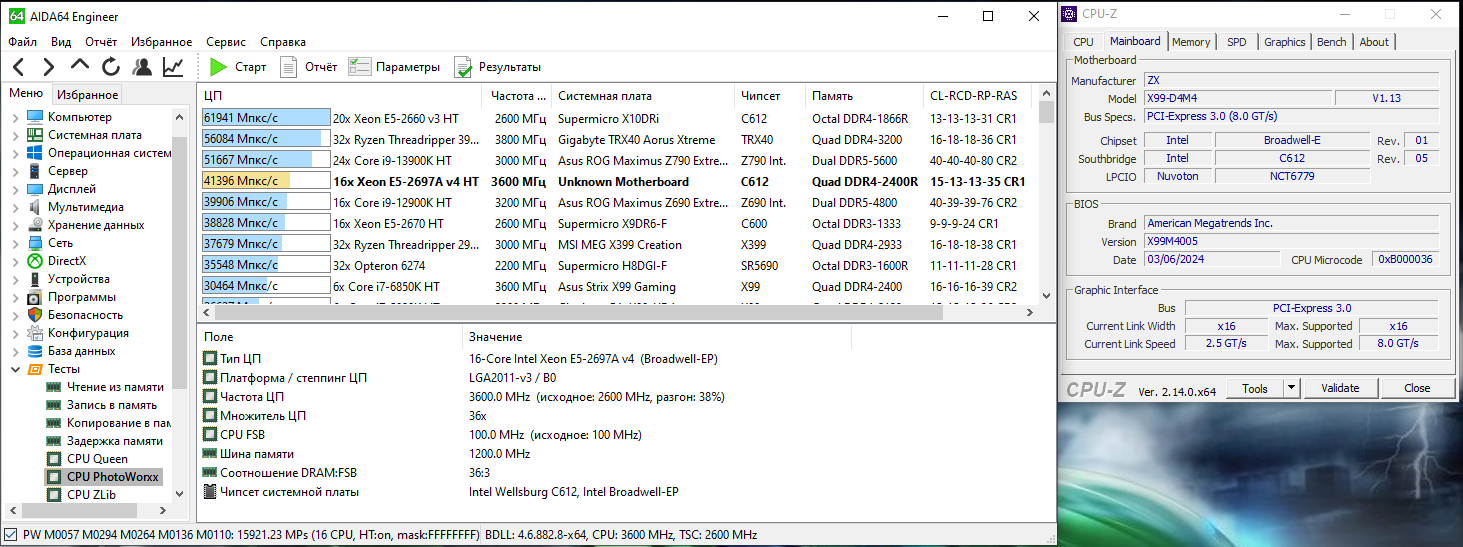Screen dimensions: 1463x547
Task: Open the graph chart toolbar icon
Action: (173, 67)
